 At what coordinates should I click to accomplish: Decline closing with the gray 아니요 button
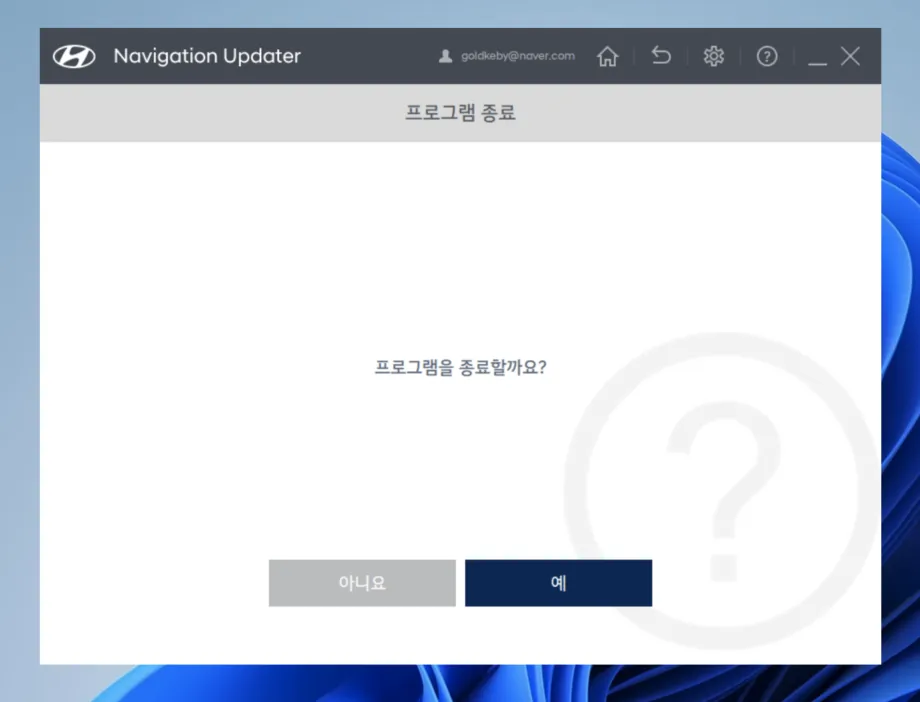point(361,582)
